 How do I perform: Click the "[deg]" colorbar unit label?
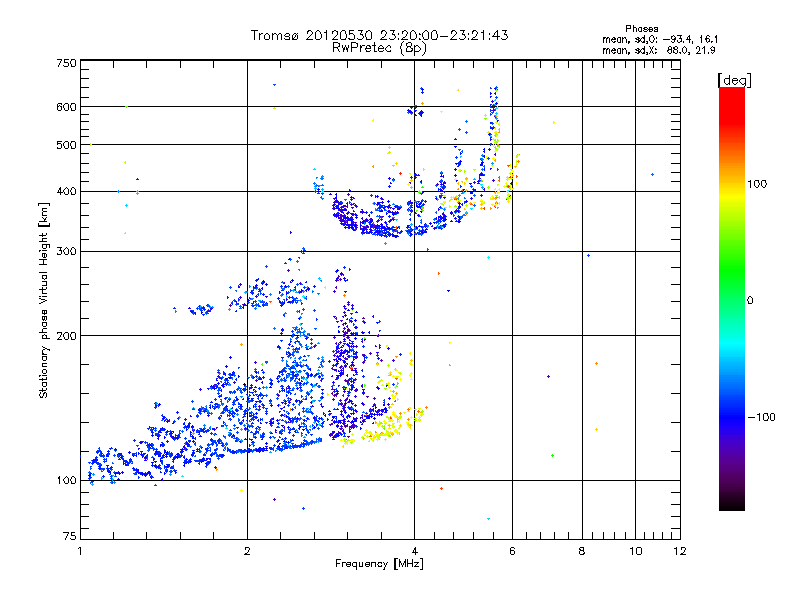tap(734, 80)
